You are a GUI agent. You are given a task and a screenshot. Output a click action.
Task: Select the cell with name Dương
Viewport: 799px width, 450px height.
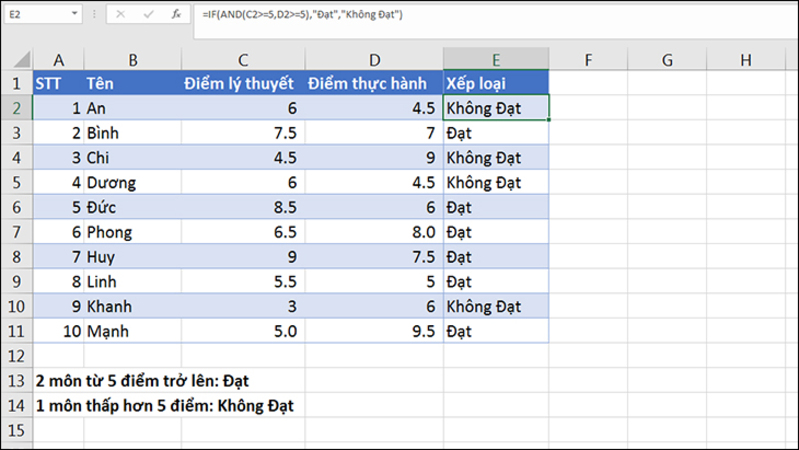tap(132, 182)
